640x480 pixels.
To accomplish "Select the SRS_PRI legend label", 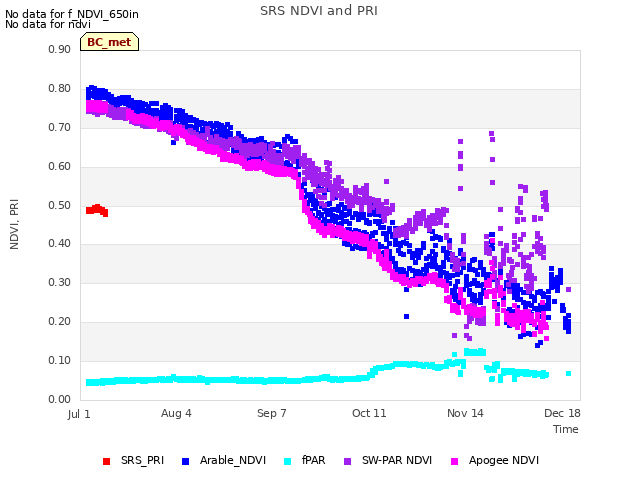I will pos(142,460).
